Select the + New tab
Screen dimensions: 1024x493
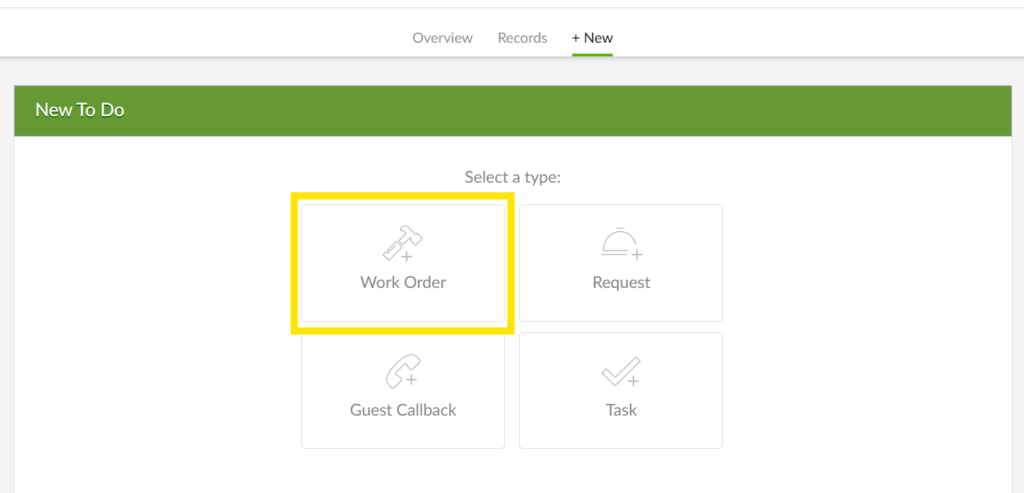click(592, 38)
